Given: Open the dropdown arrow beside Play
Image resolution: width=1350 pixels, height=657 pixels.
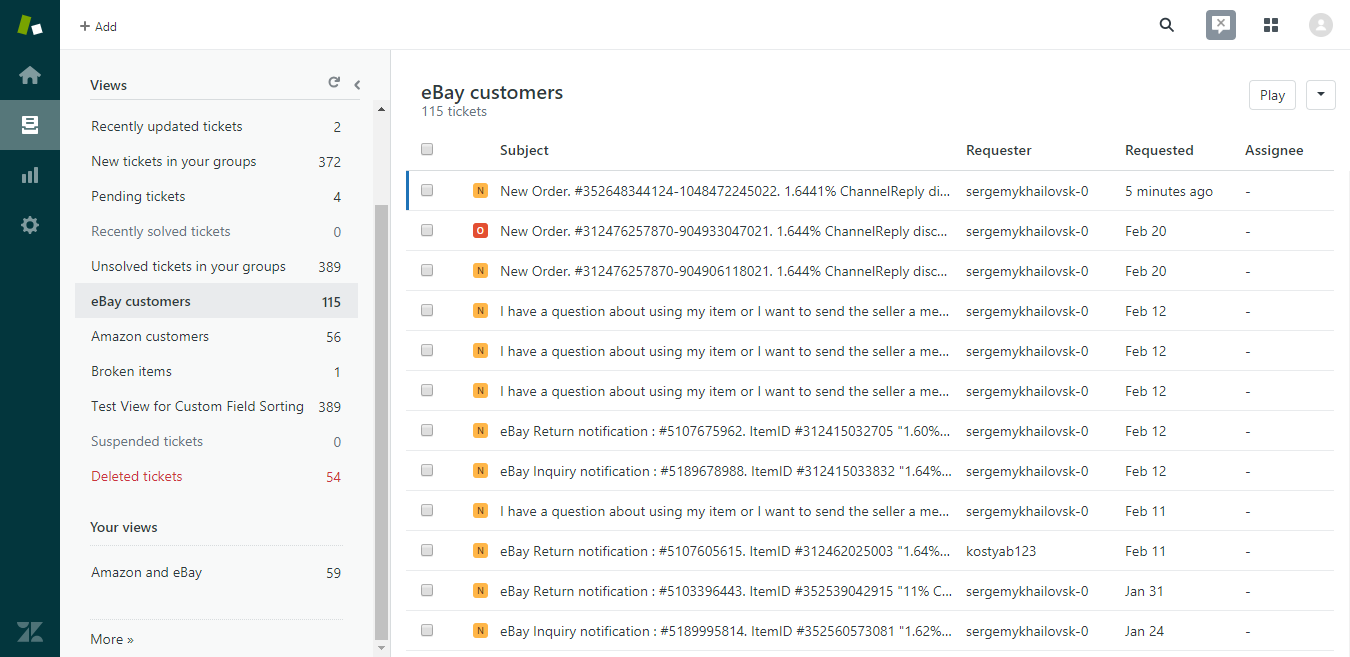Looking at the screenshot, I should click(x=1320, y=95).
